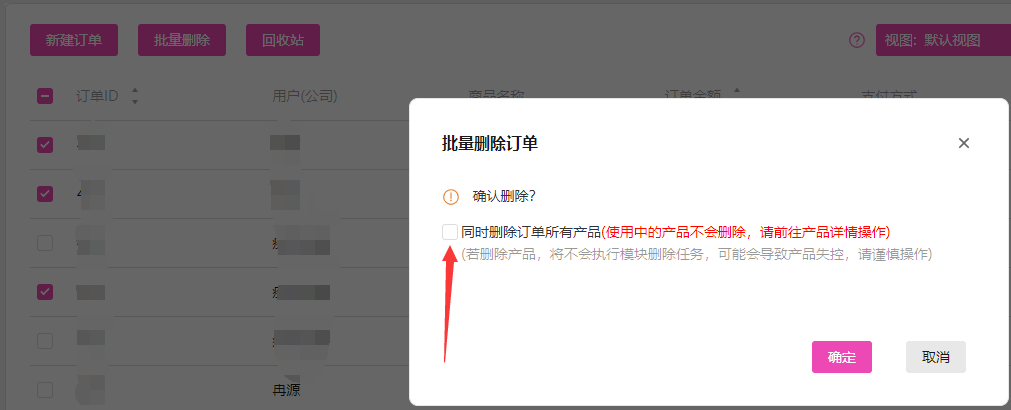
Task: Check the fifth order row checkbox
Action: (45, 341)
